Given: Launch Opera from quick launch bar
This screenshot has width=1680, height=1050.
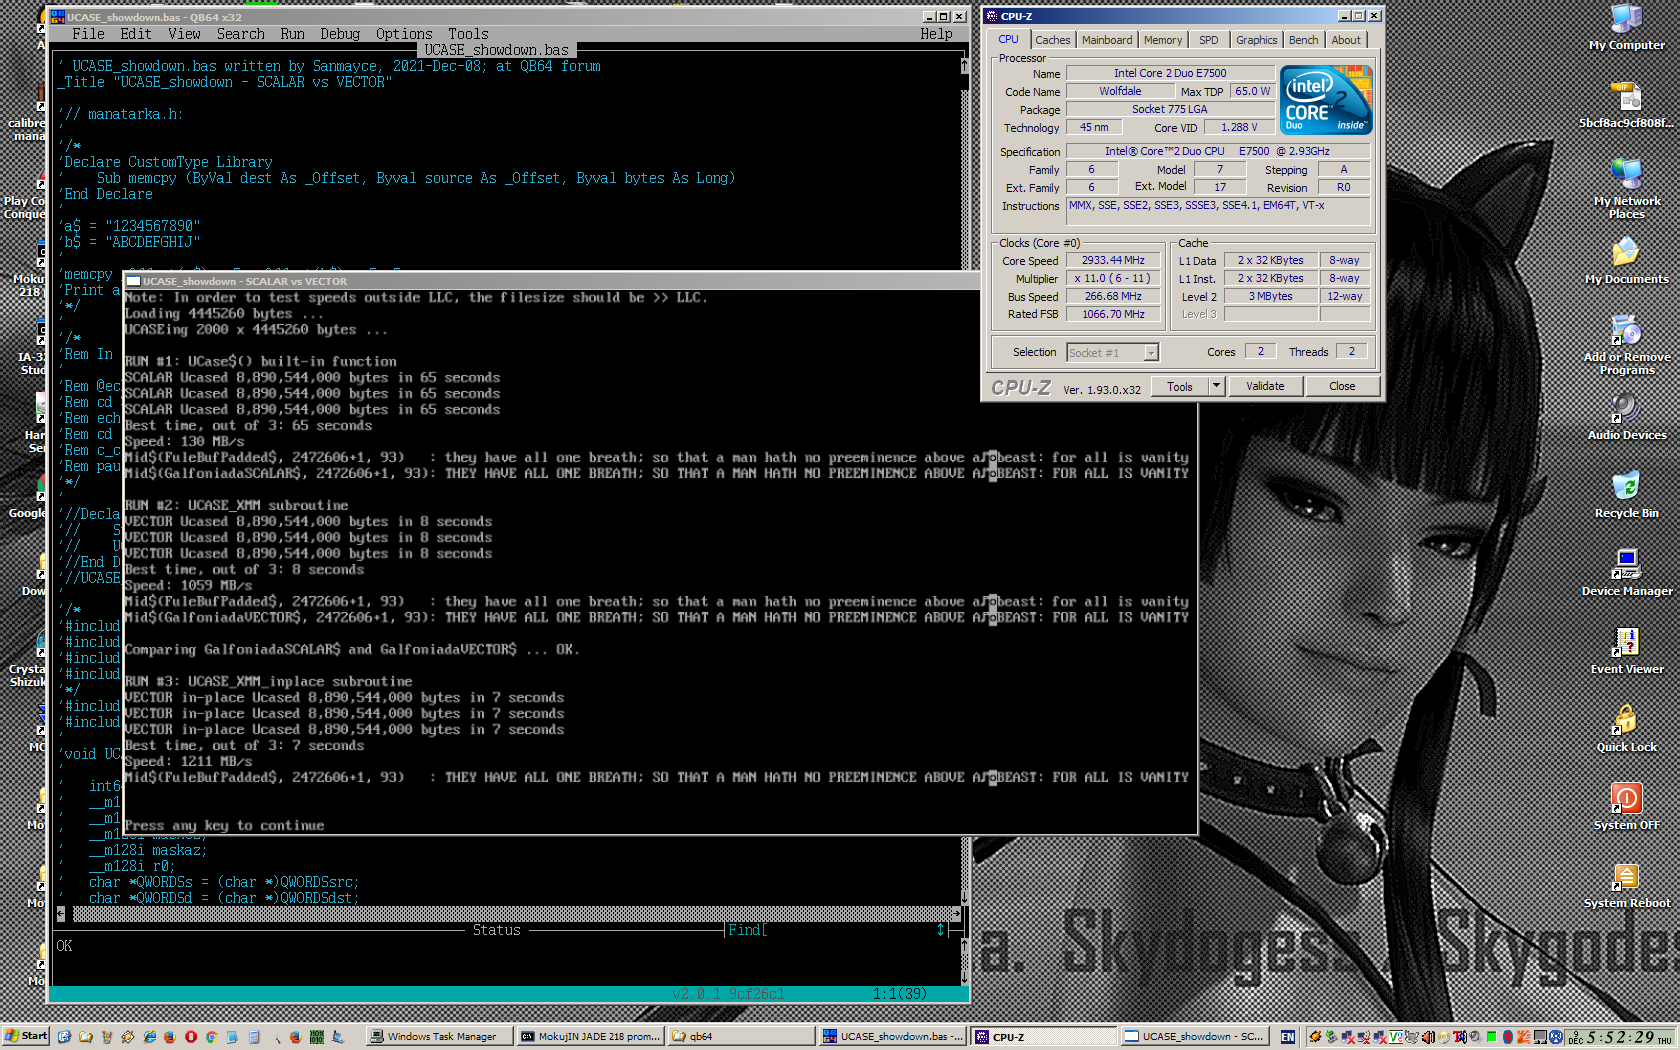Looking at the screenshot, I should pos(191,1037).
